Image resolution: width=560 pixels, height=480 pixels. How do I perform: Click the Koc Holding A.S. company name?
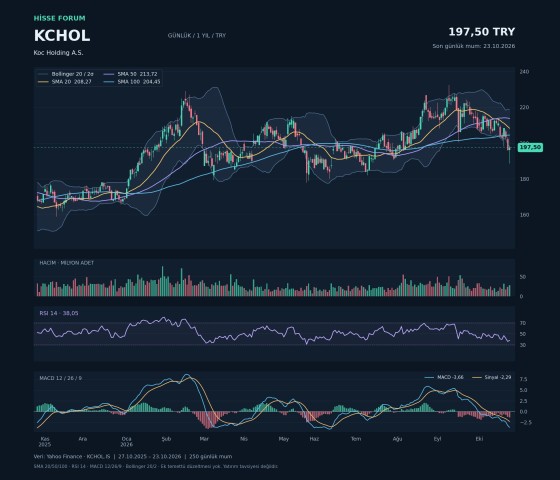point(58,53)
